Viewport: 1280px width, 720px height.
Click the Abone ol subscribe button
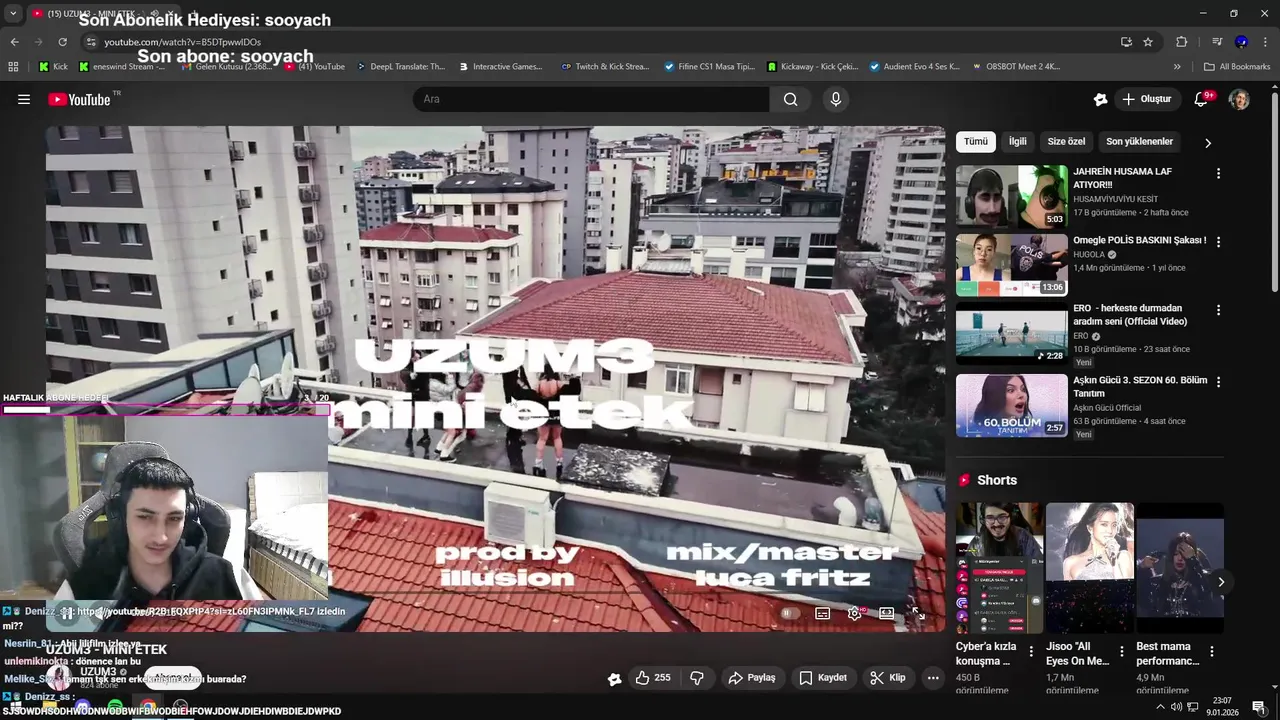pyautogui.click(x=174, y=678)
